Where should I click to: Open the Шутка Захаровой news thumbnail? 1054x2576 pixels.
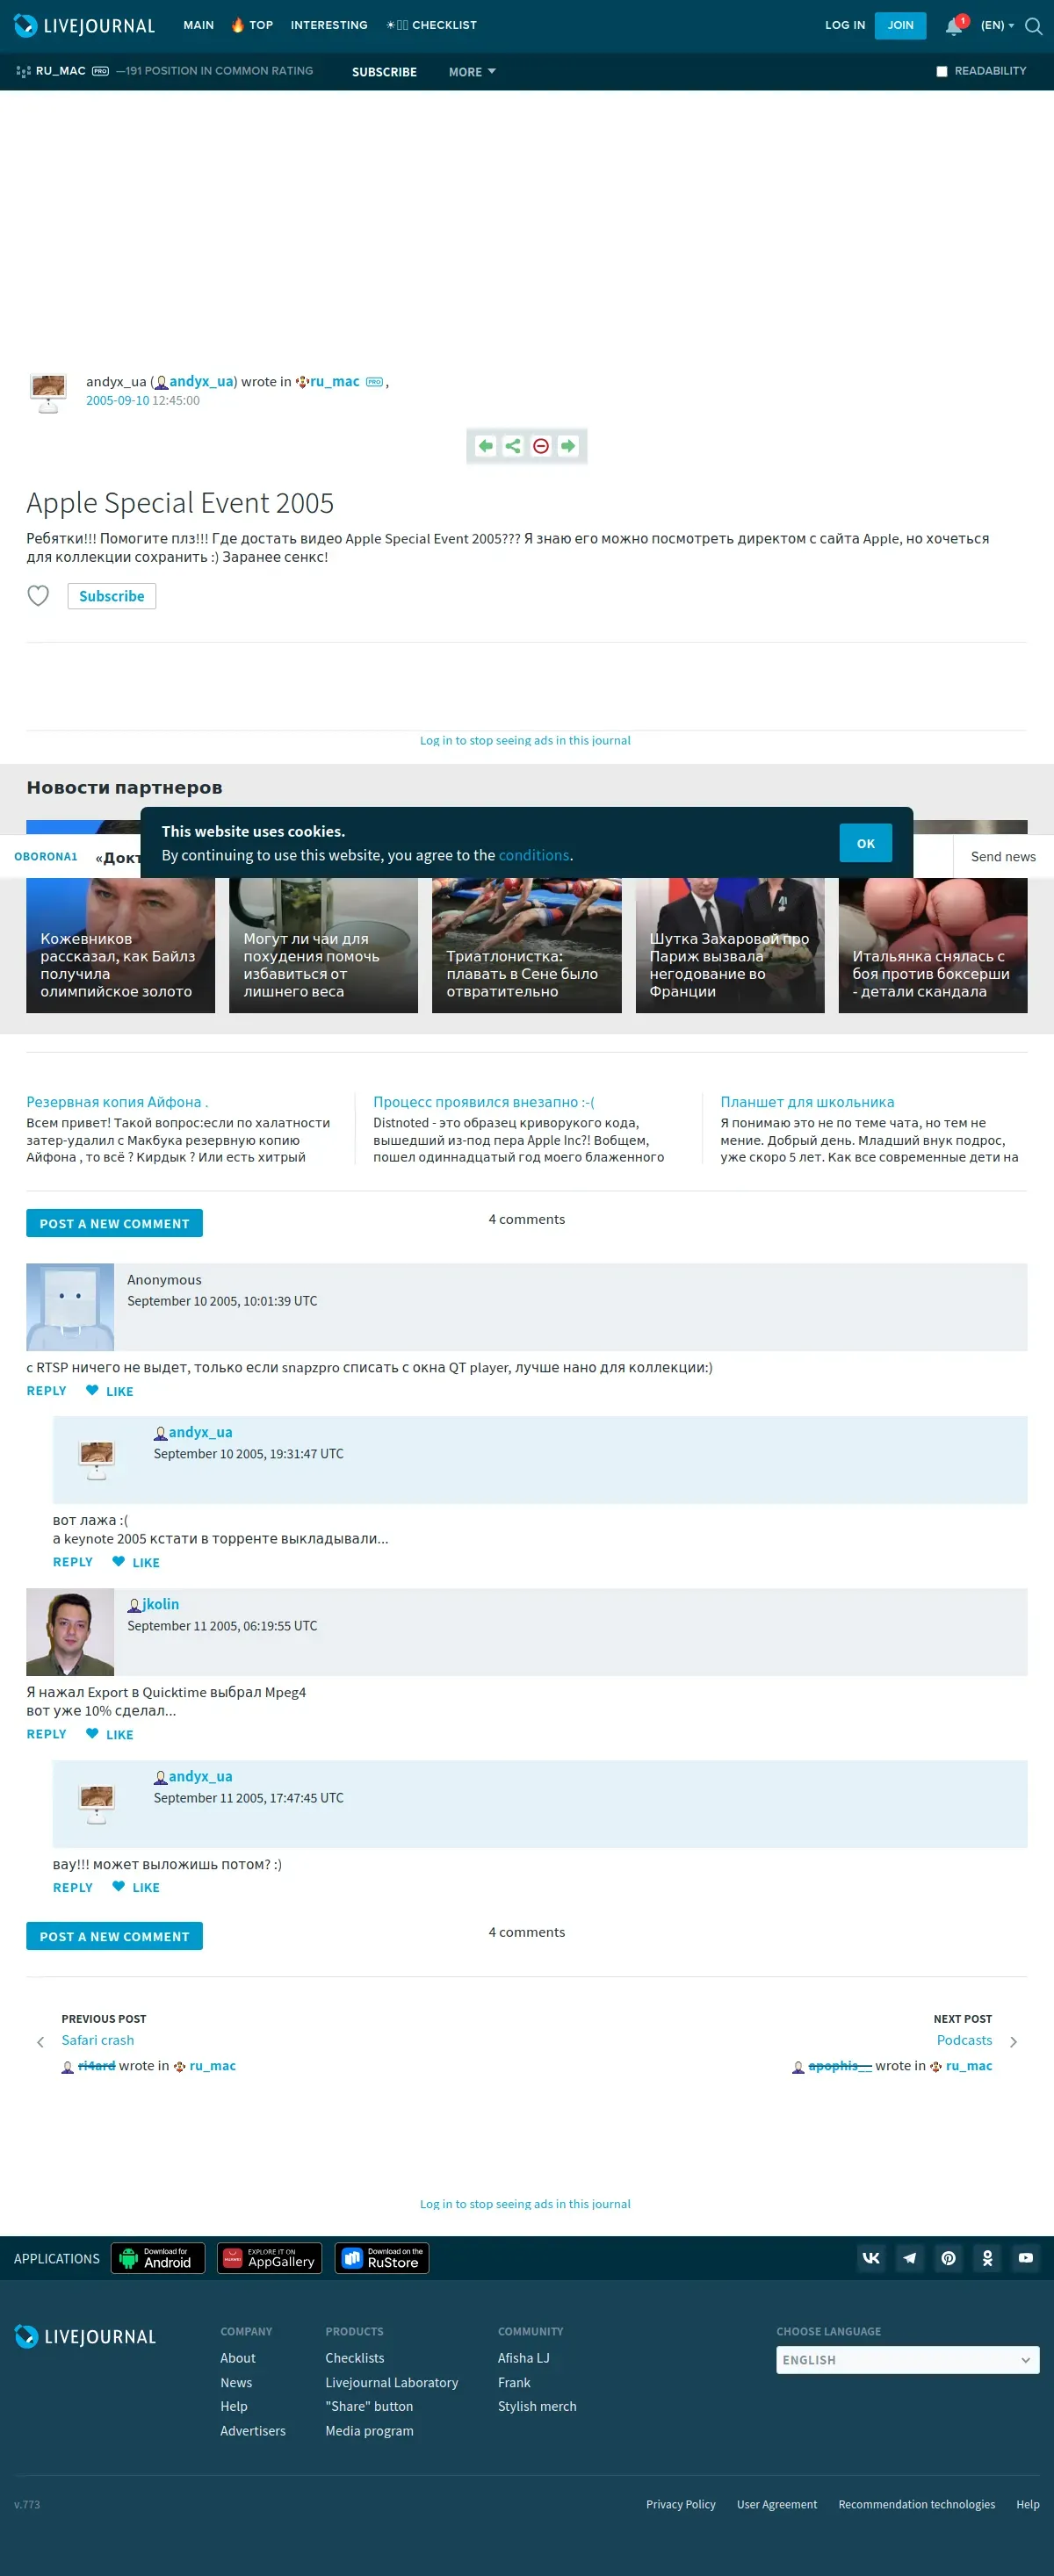coord(730,945)
